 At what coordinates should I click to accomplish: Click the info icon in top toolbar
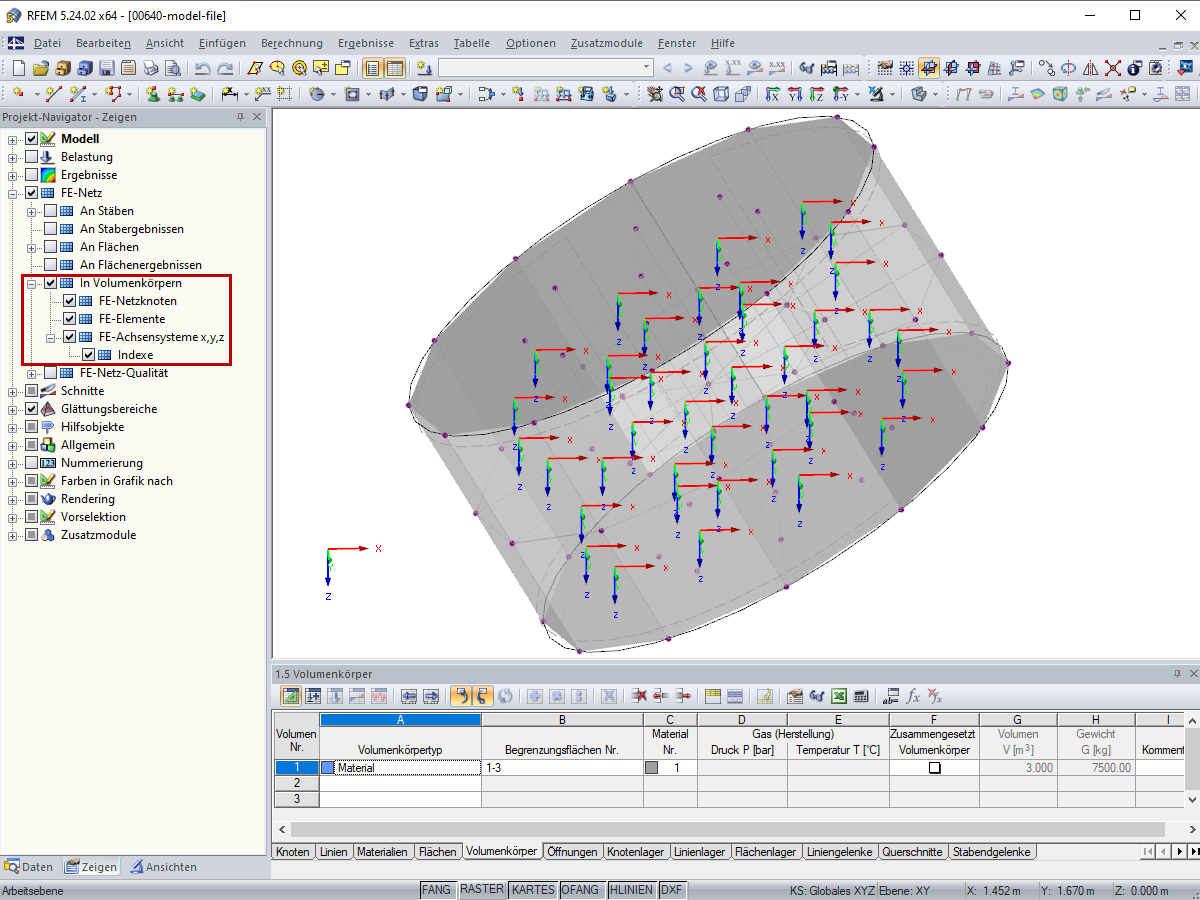[1134, 68]
